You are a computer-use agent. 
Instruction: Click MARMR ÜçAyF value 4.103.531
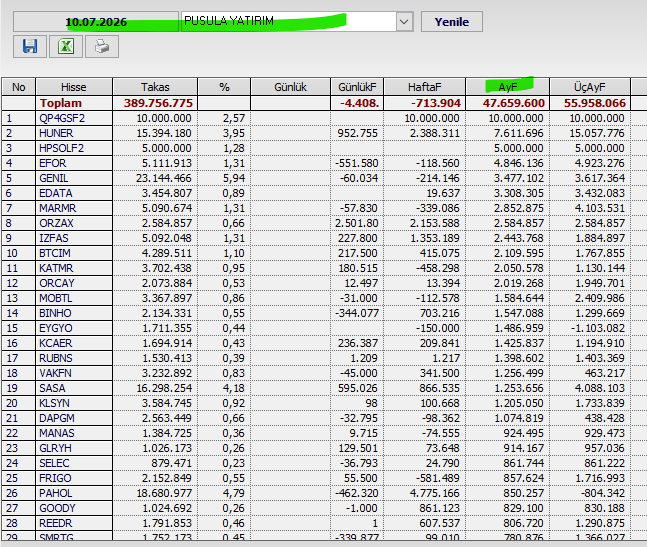click(600, 208)
